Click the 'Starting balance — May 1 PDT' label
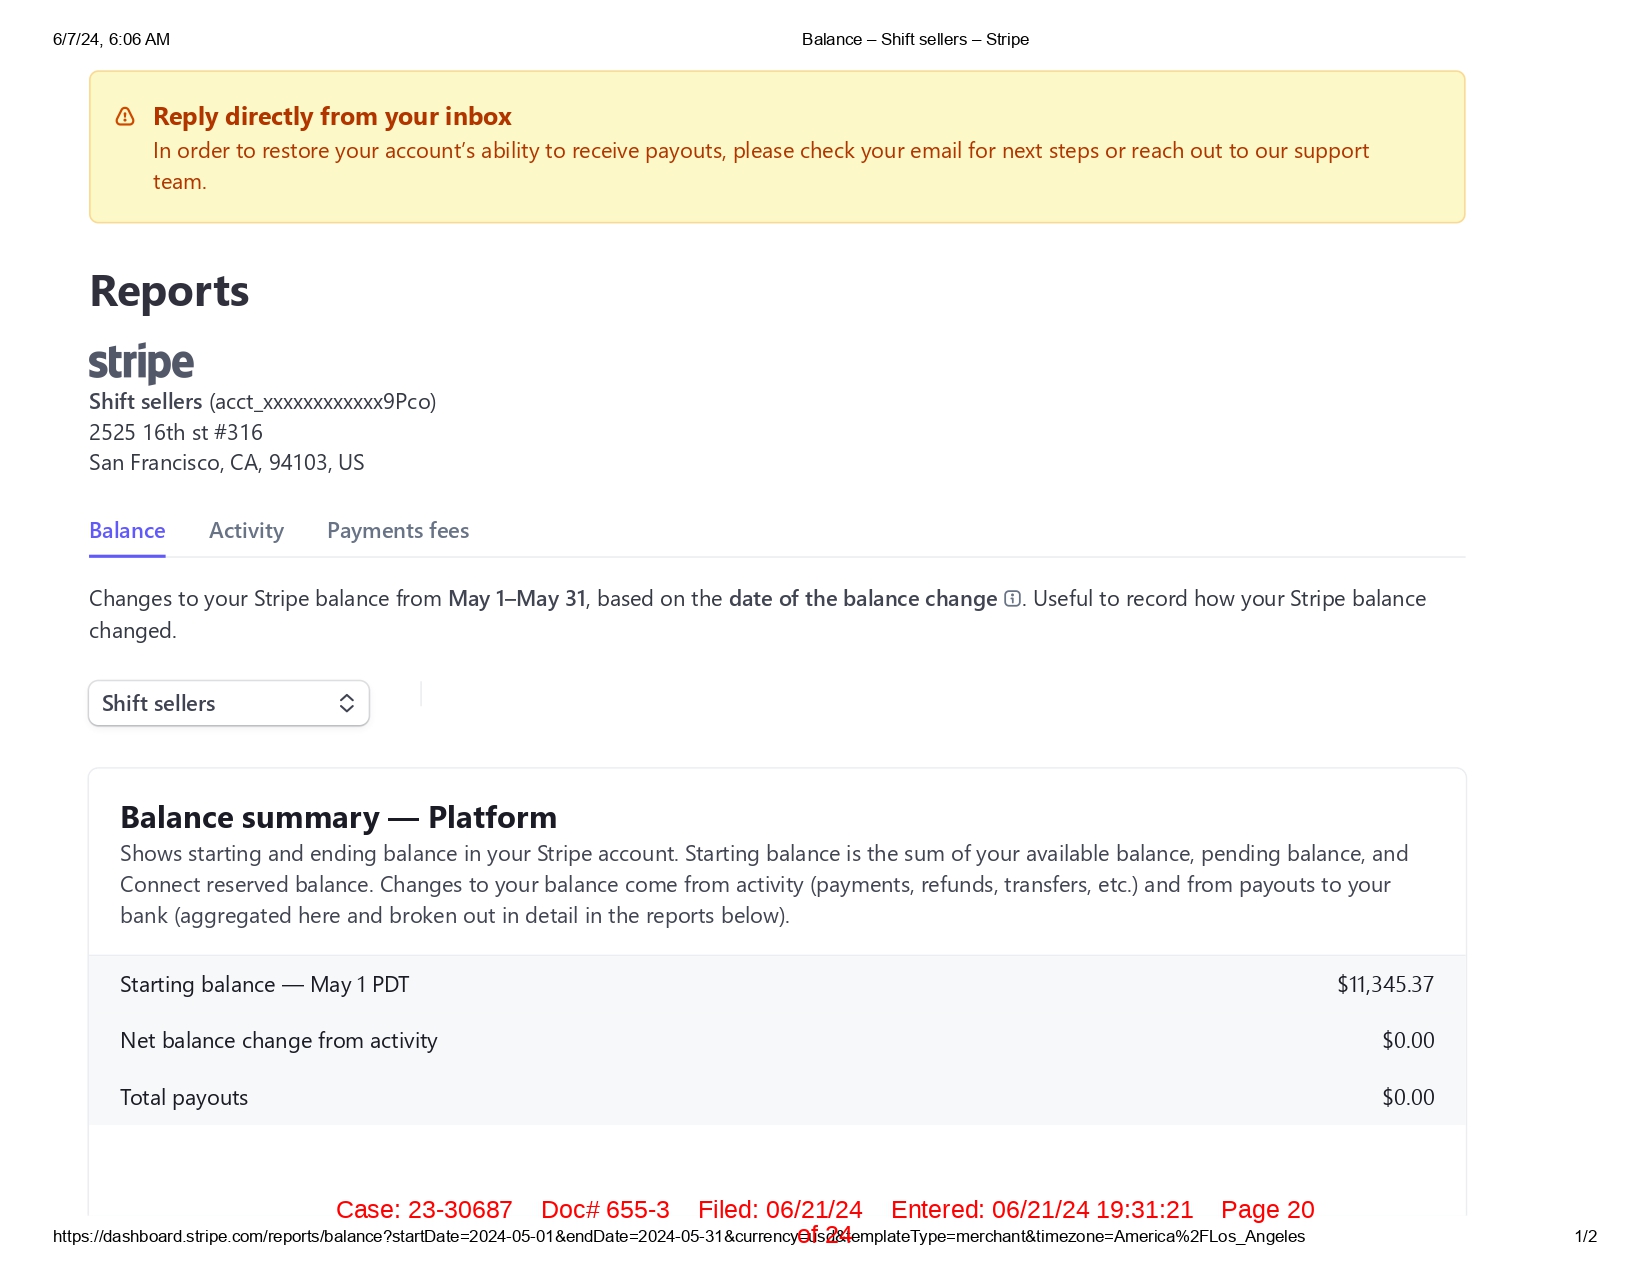This screenshot has width=1650, height=1275. point(264,985)
